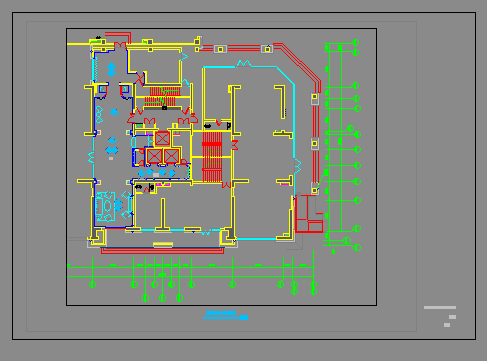Select the cyan folding door on room's right wall
The height and width of the screenshot is (361, 487).
tap(297, 166)
